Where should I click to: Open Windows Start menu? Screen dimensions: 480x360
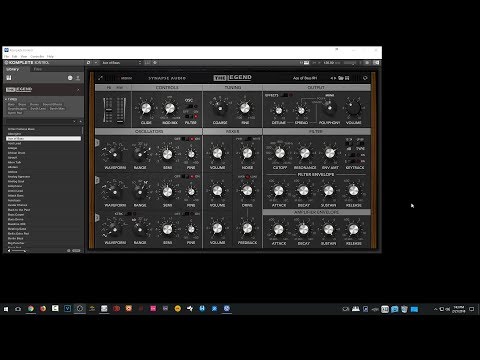click(6, 309)
